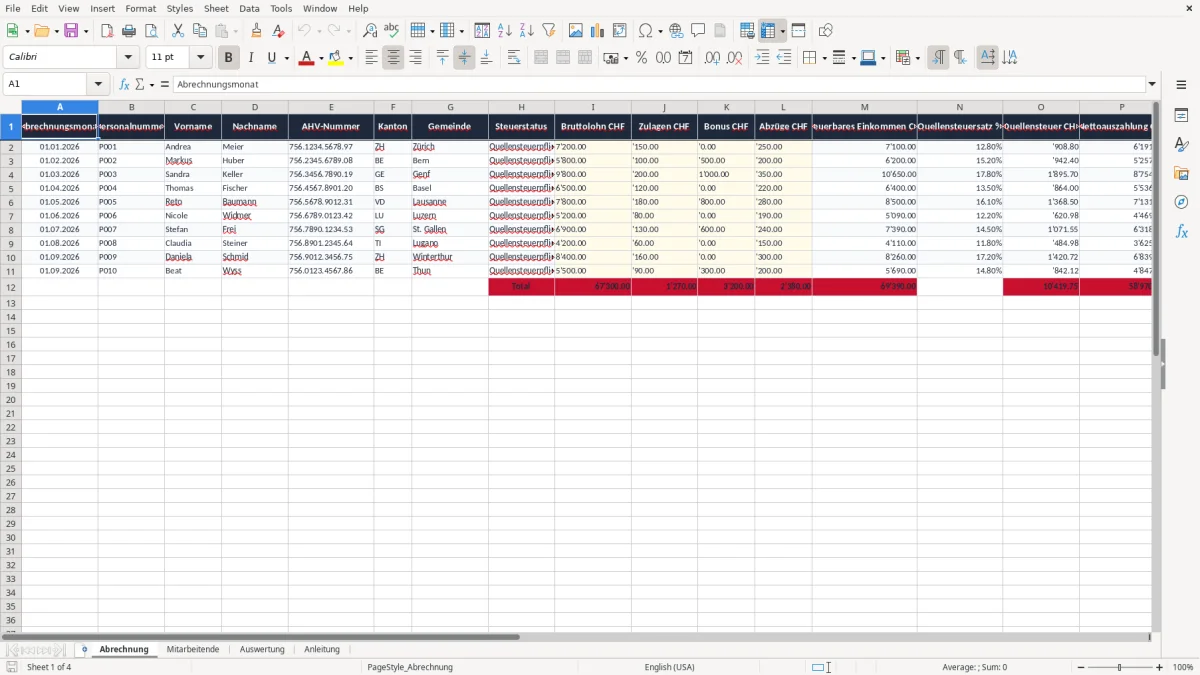
Task: Click the formula input line
Action: 659,84
